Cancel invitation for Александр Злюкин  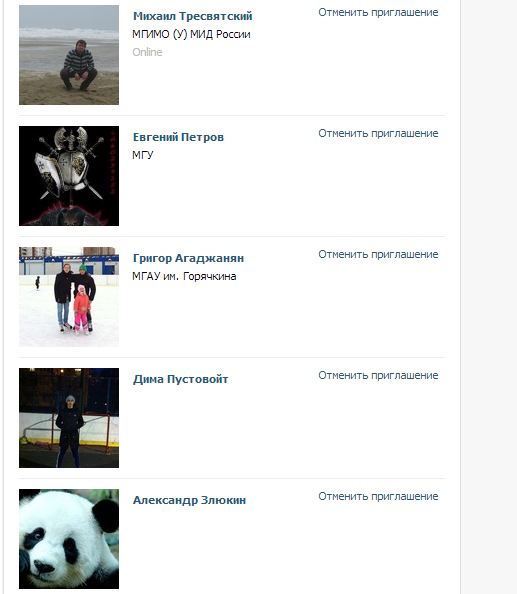pyautogui.click(x=378, y=496)
